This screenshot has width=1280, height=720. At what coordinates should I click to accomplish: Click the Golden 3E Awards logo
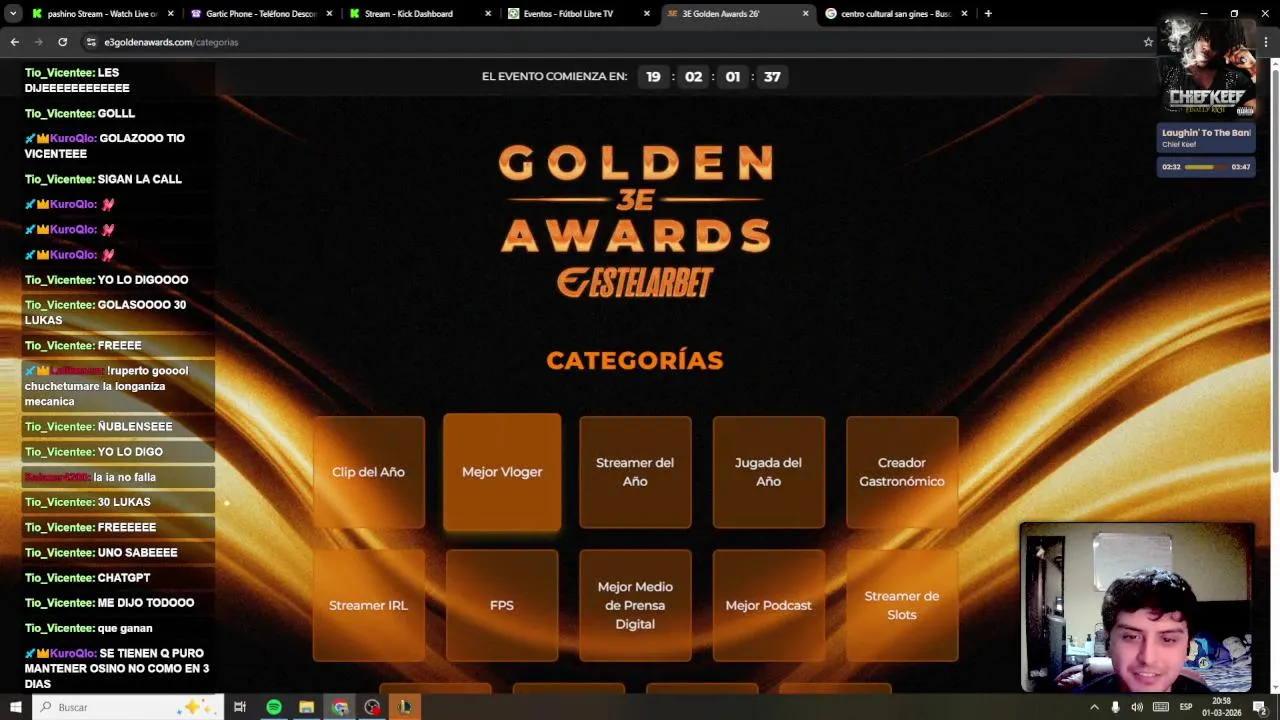[x=635, y=199]
